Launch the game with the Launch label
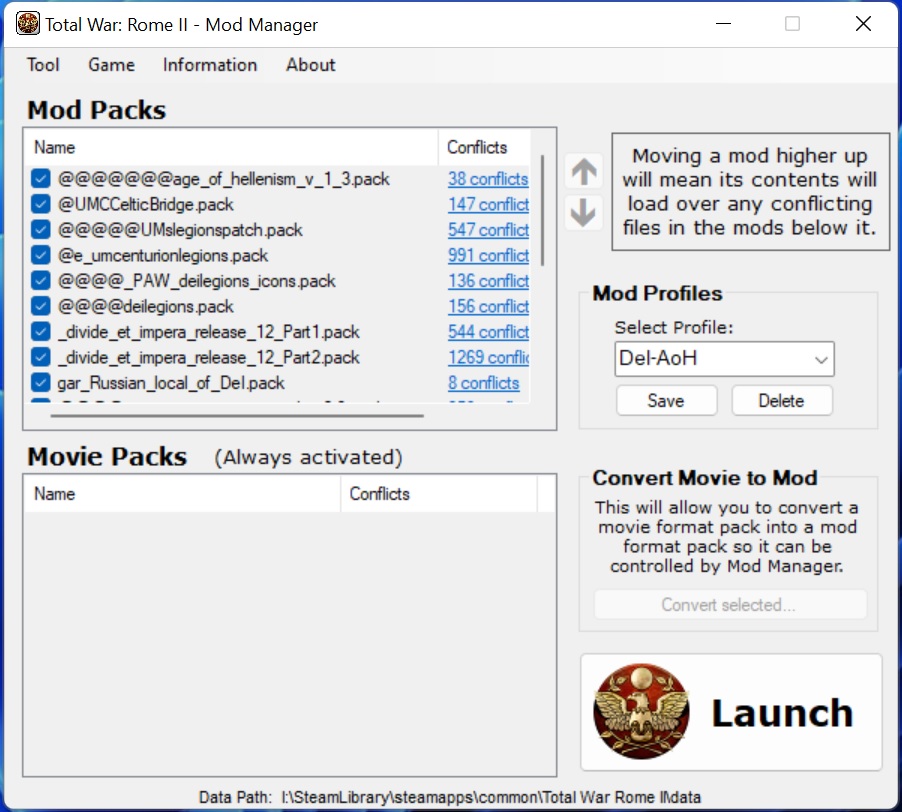This screenshot has height=812, width=902. [782, 713]
